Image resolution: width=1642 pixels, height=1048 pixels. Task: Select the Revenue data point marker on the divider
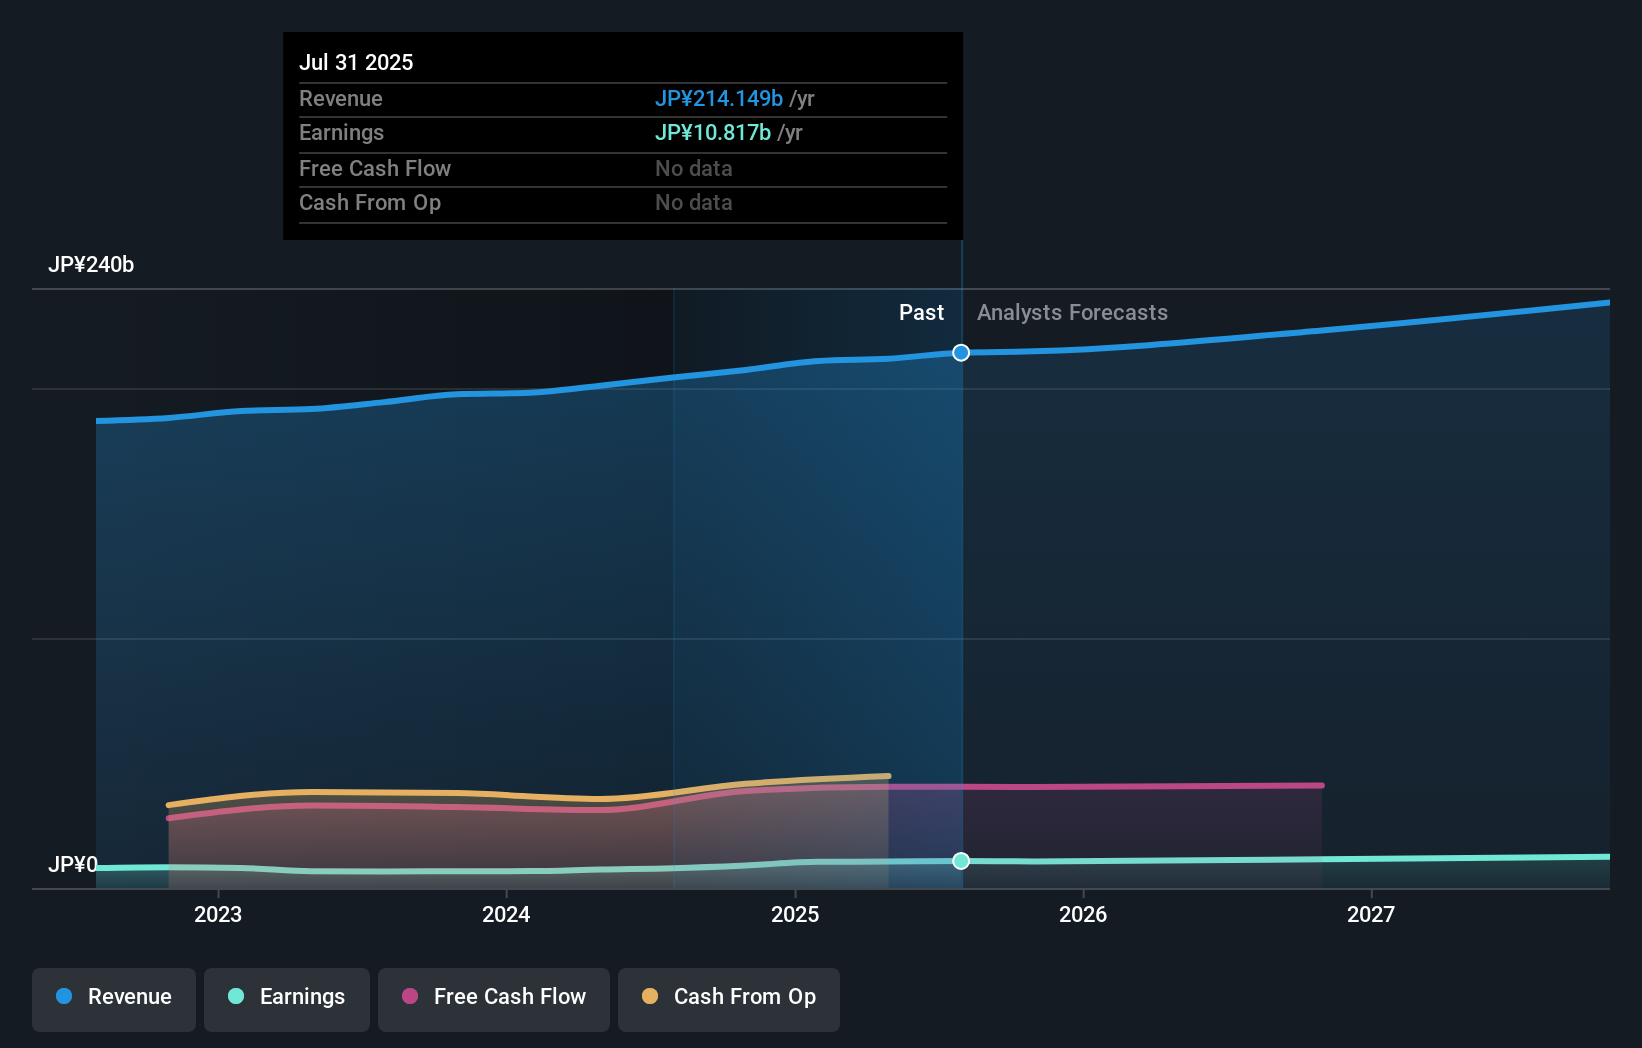click(961, 352)
